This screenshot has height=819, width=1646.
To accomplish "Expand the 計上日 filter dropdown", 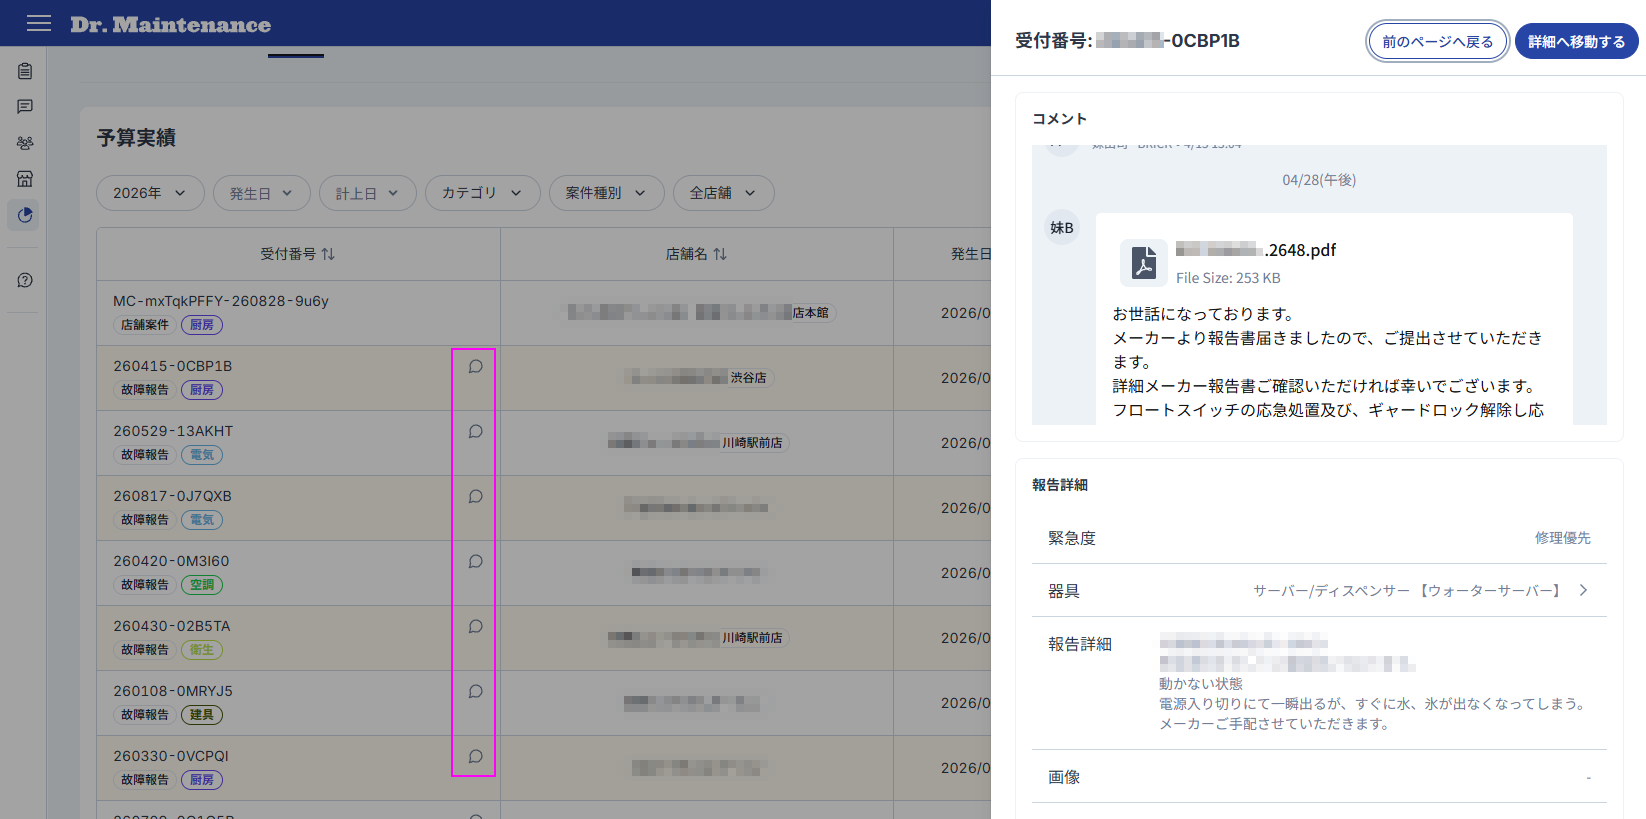I will tap(368, 193).
